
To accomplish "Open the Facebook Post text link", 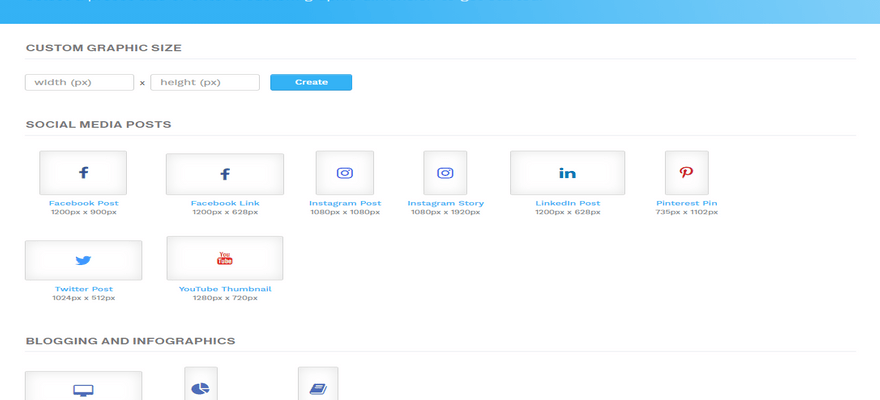I will tap(84, 203).
